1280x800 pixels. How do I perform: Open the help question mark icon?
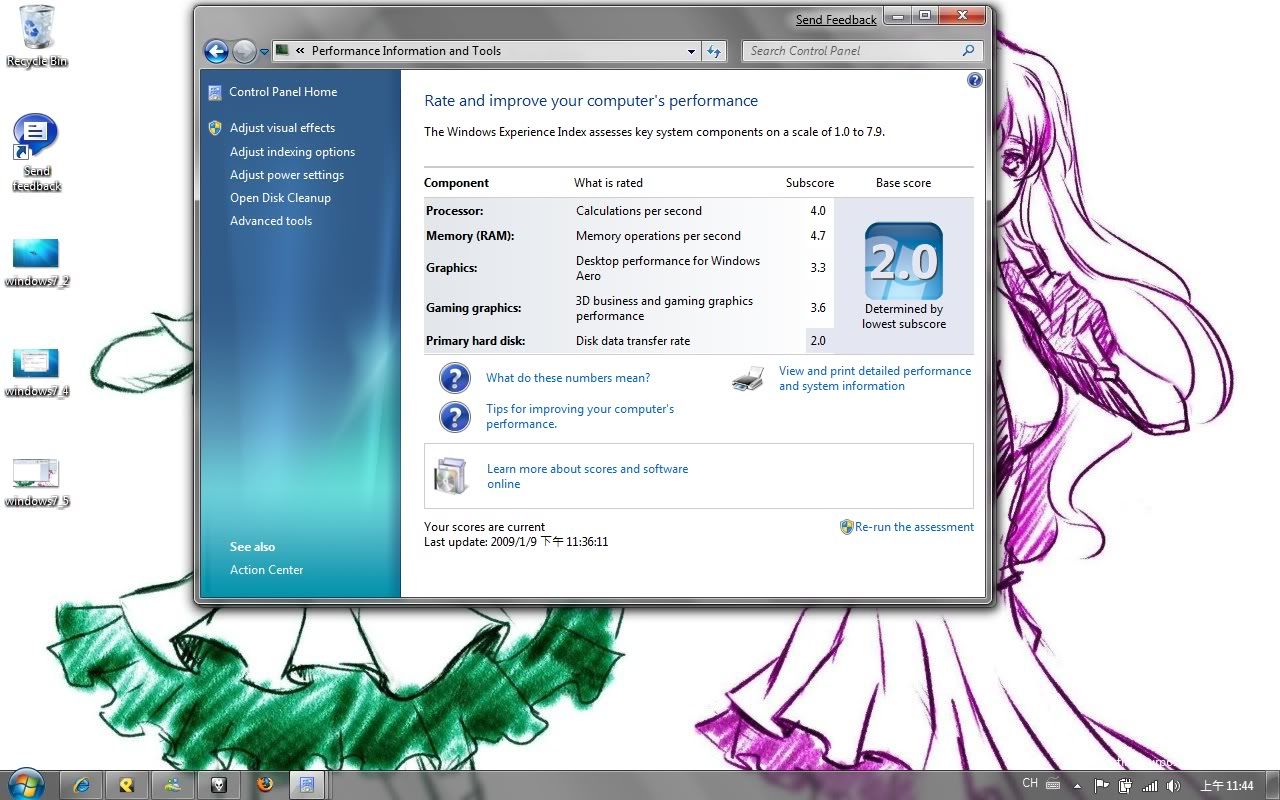pos(974,80)
